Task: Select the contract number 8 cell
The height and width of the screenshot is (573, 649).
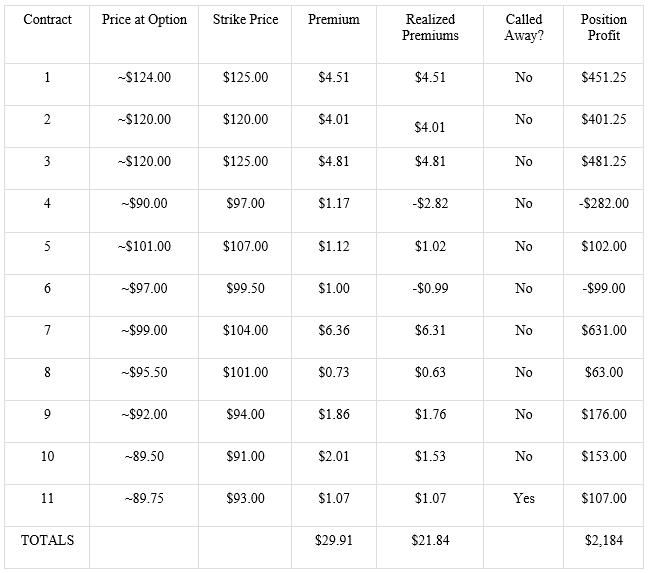Action: (x=47, y=372)
